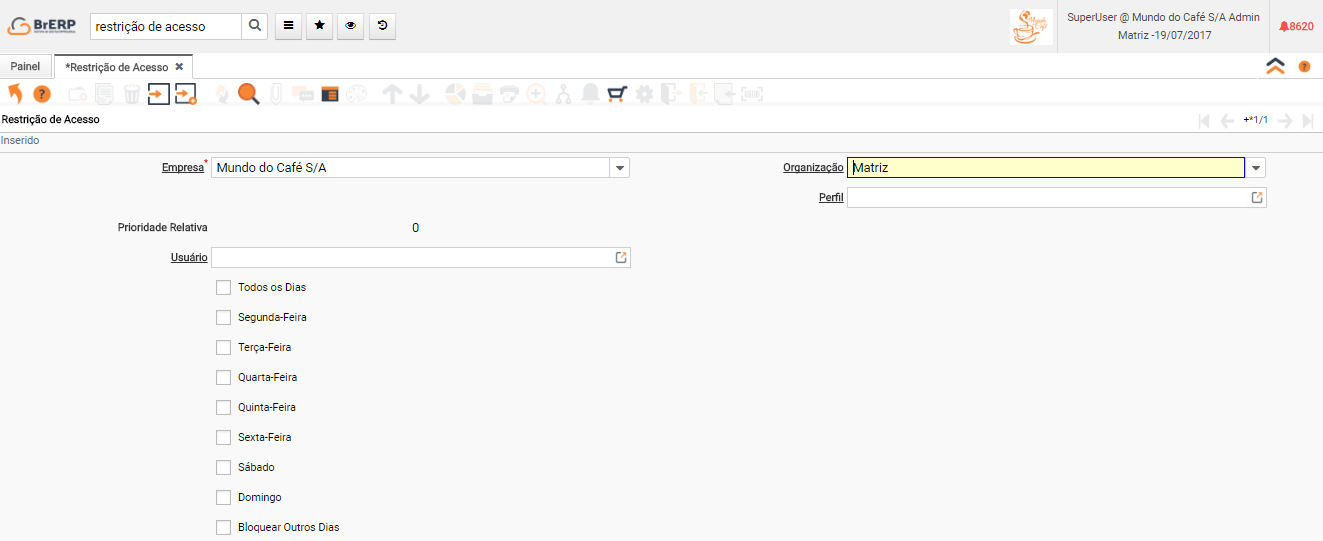The image size is (1323, 541).
Task: Expand the Empresa dropdown arrow
Action: pyautogui.click(x=620, y=168)
